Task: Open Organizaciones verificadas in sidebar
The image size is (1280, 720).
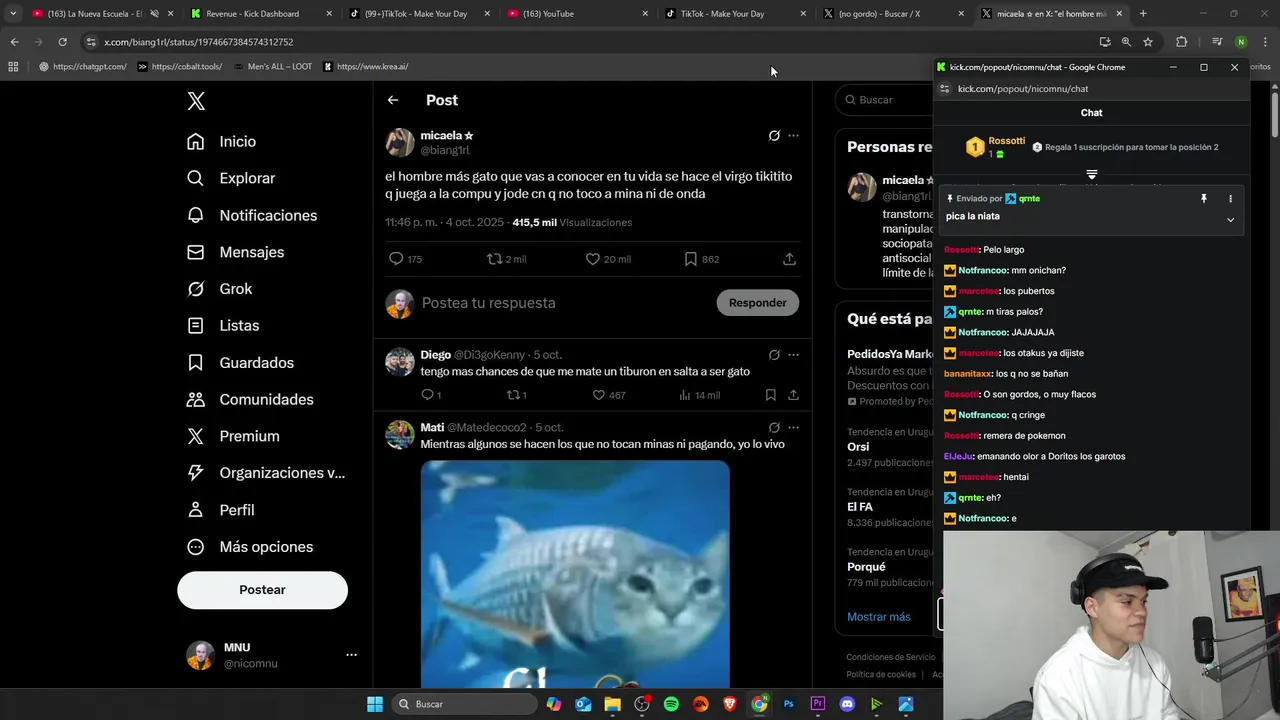Action: [266, 473]
